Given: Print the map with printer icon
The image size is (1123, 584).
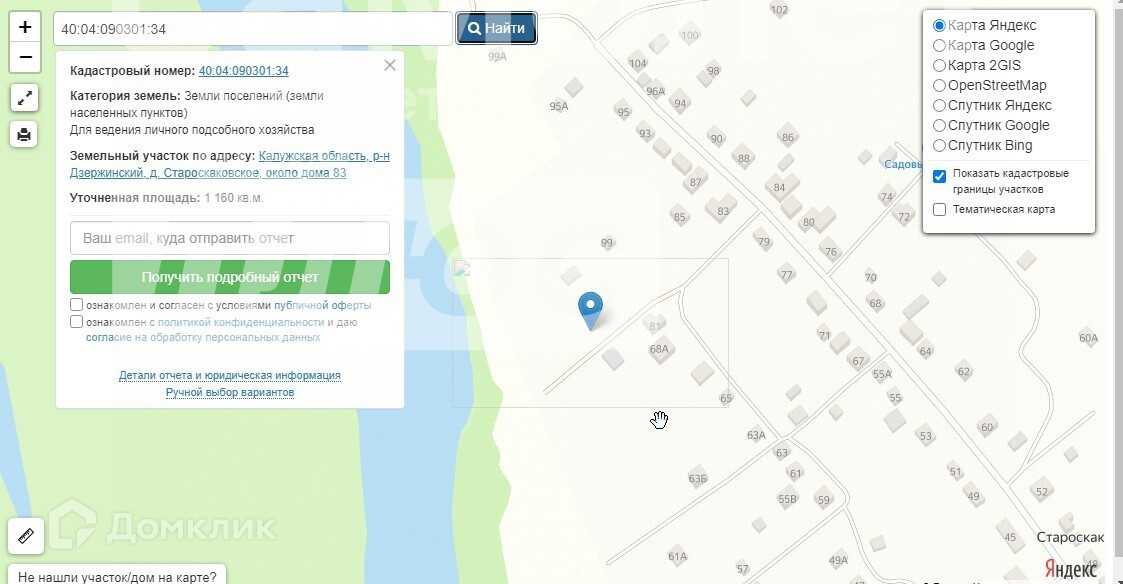Looking at the screenshot, I should pyautogui.click(x=24, y=134).
